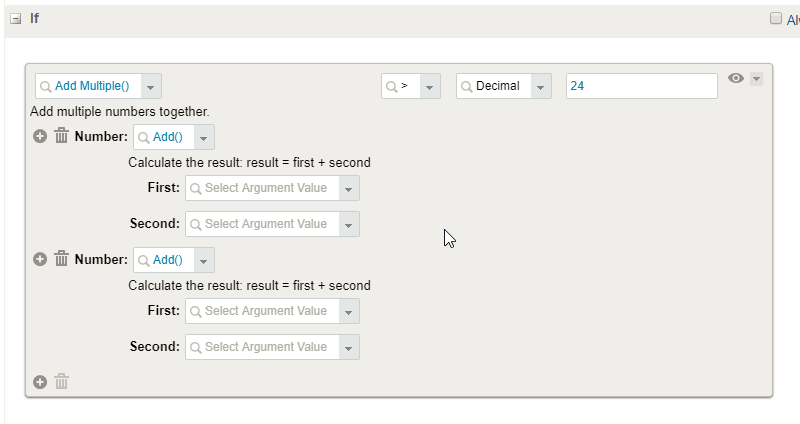
Task: Click bottom plus icon to add number
Action: (x=40, y=382)
